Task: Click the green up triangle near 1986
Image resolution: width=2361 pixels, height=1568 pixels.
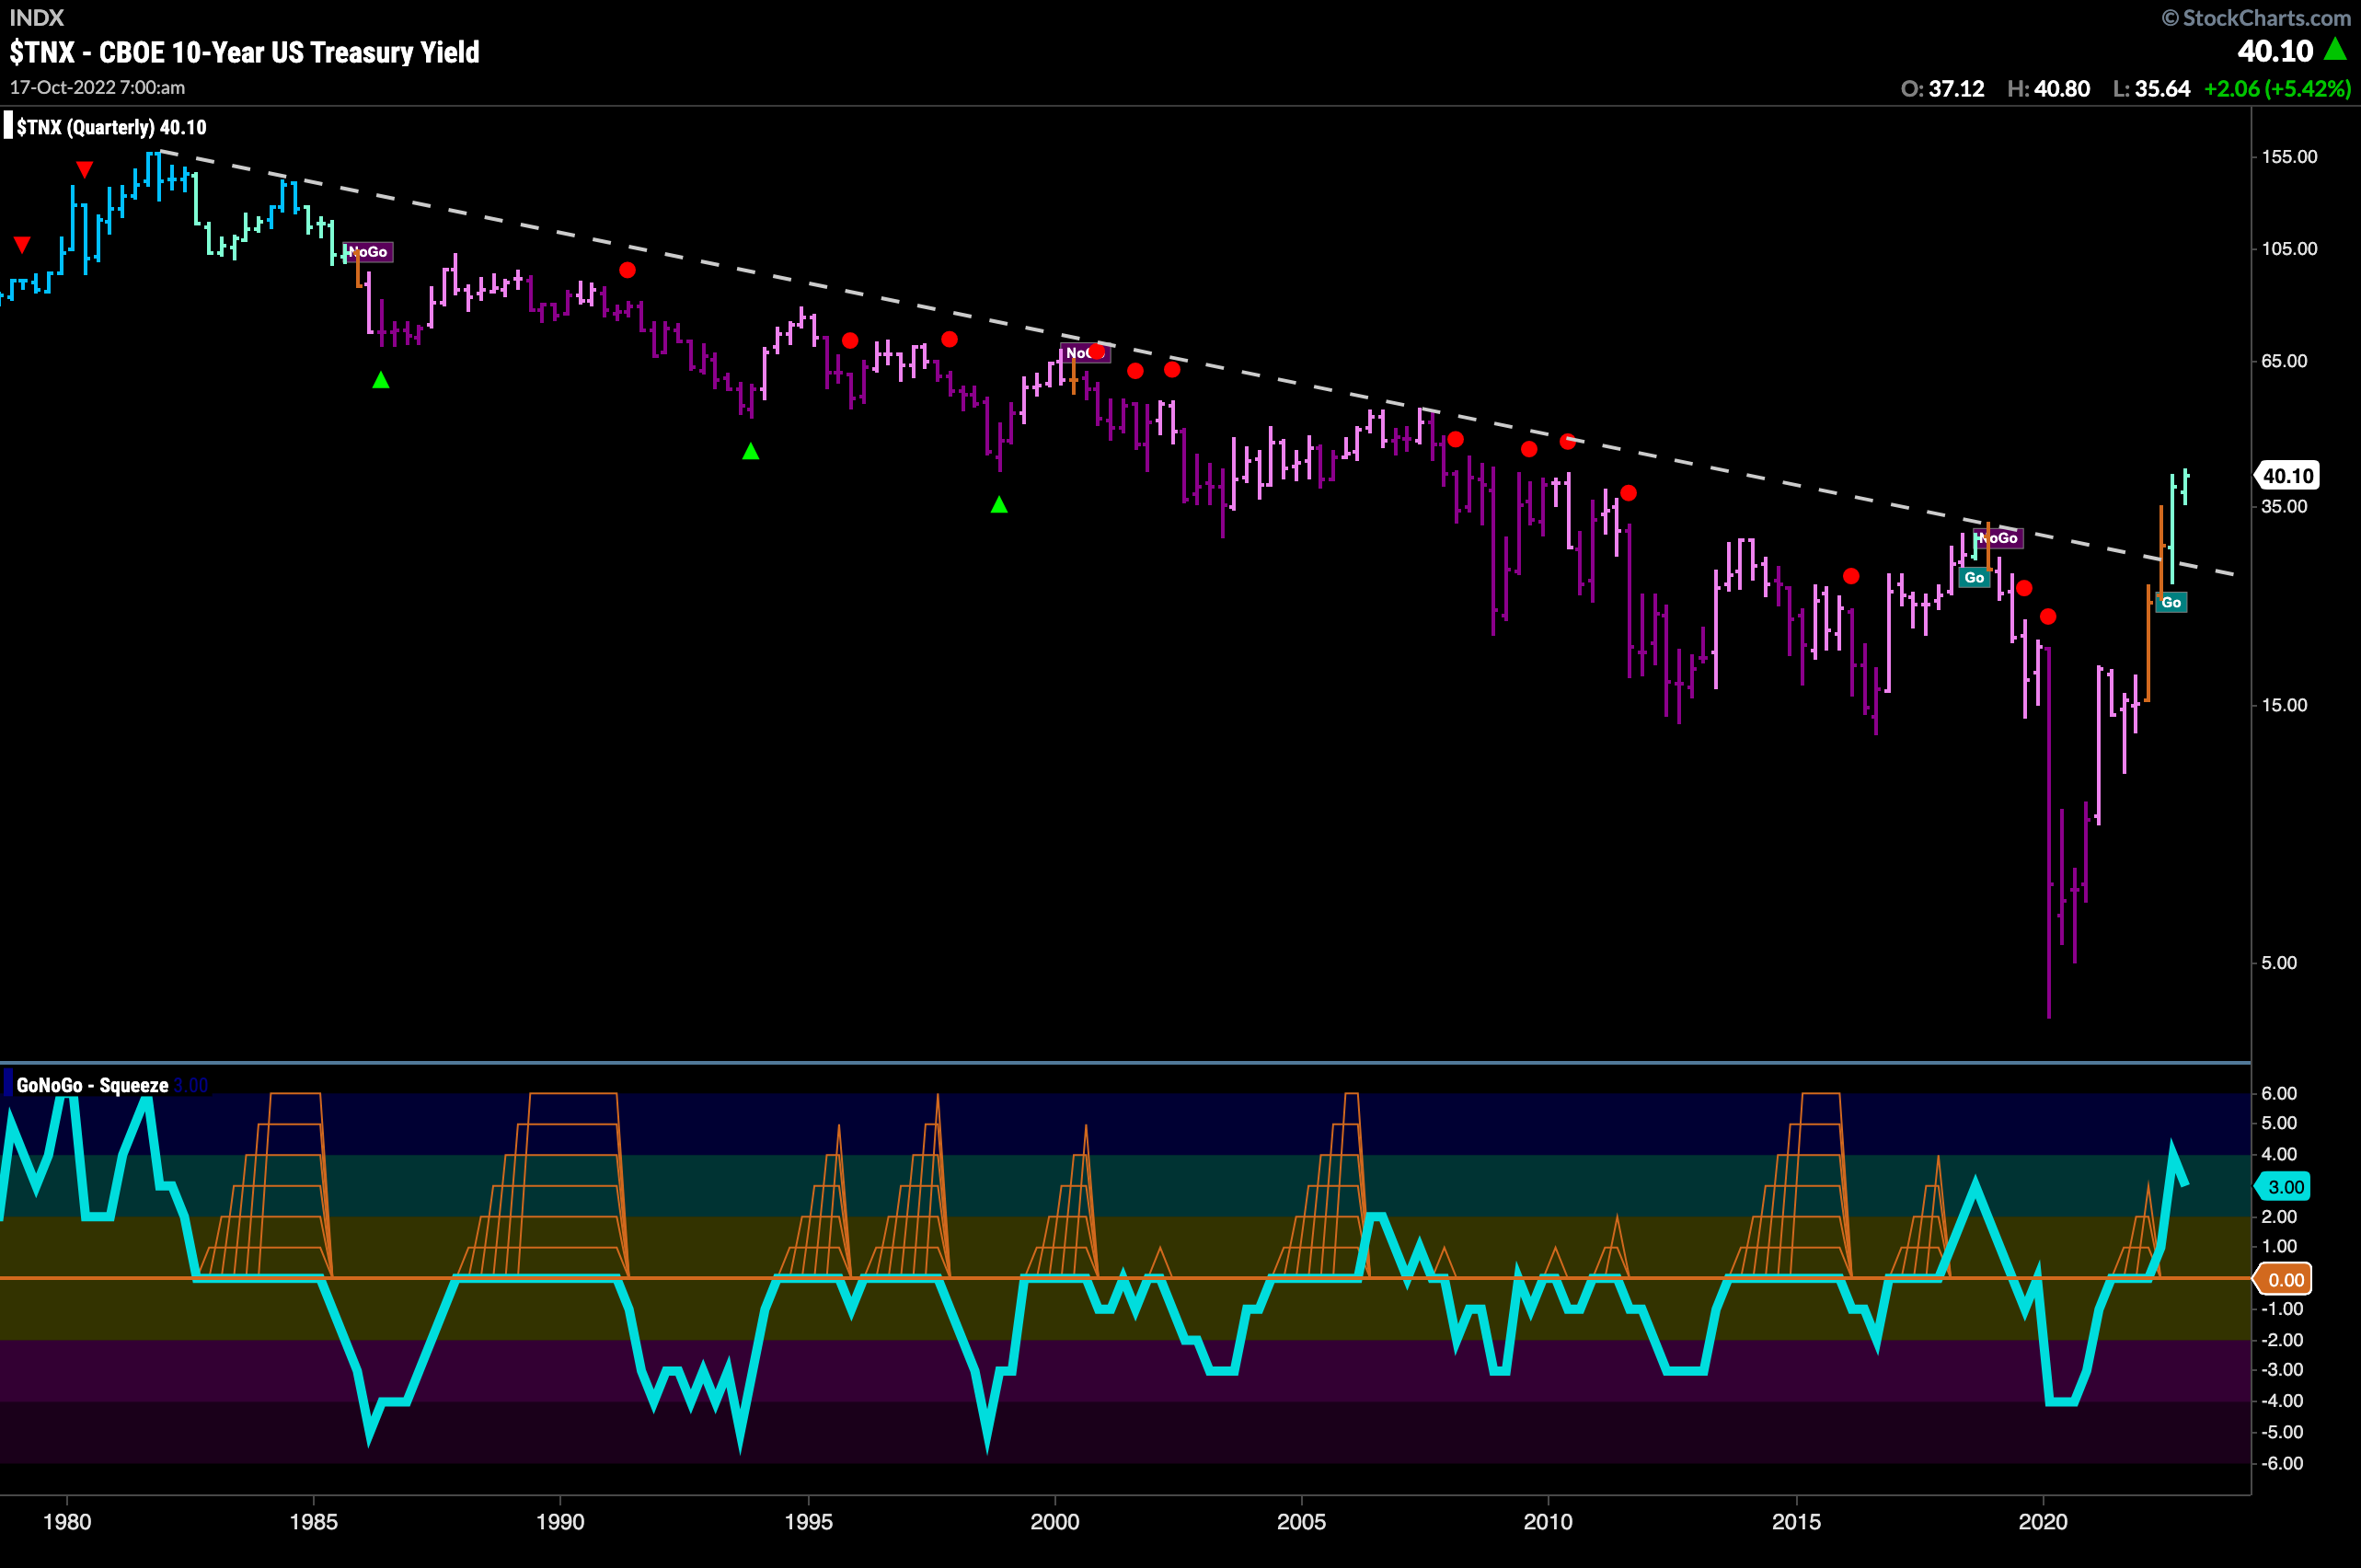Action: pos(381,380)
